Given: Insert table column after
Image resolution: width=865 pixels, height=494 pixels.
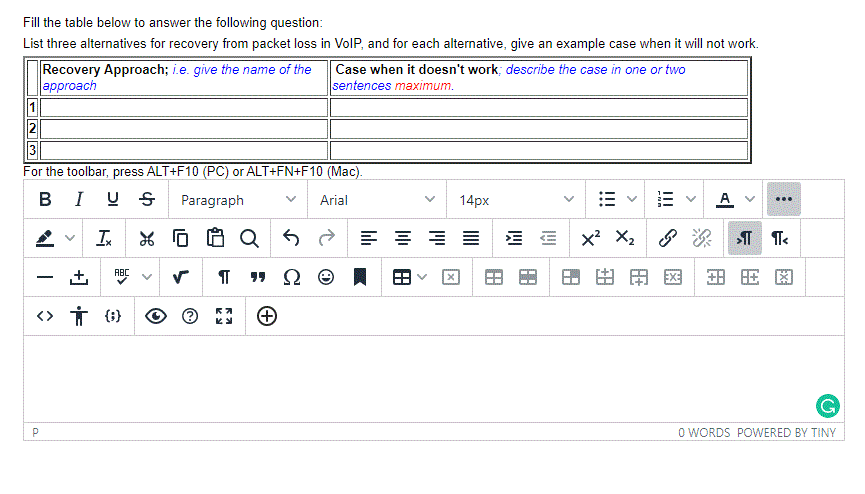Looking at the screenshot, I should (x=750, y=277).
